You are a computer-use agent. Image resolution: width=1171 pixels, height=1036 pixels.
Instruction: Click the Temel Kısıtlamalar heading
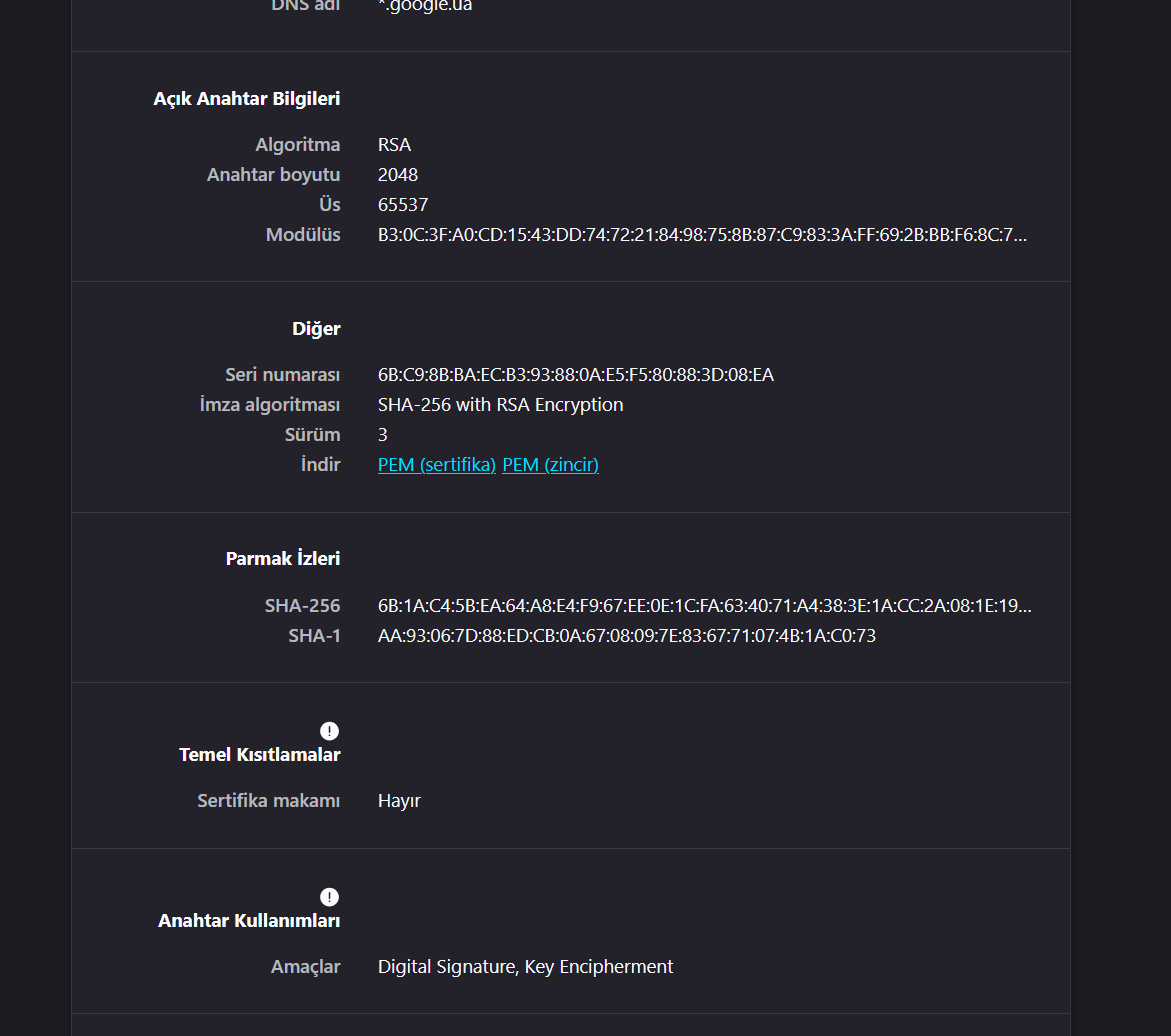260,754
